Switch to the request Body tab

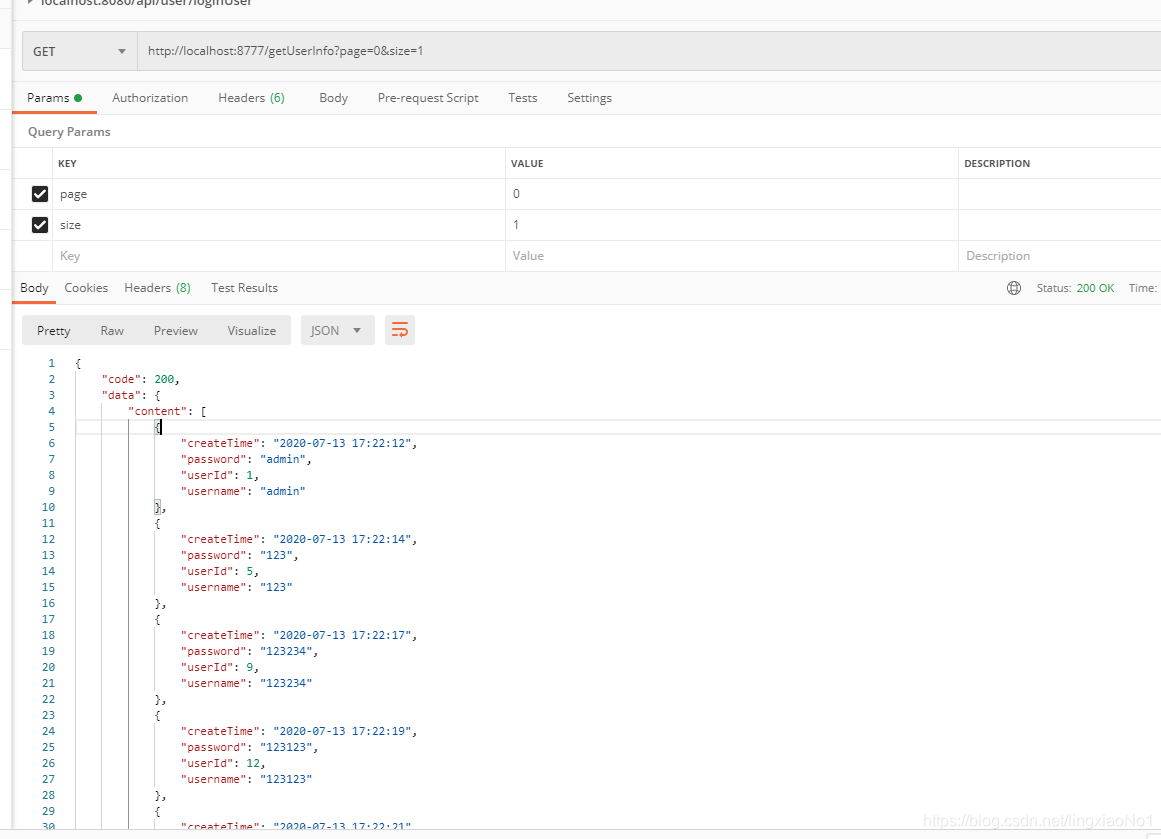333,98
